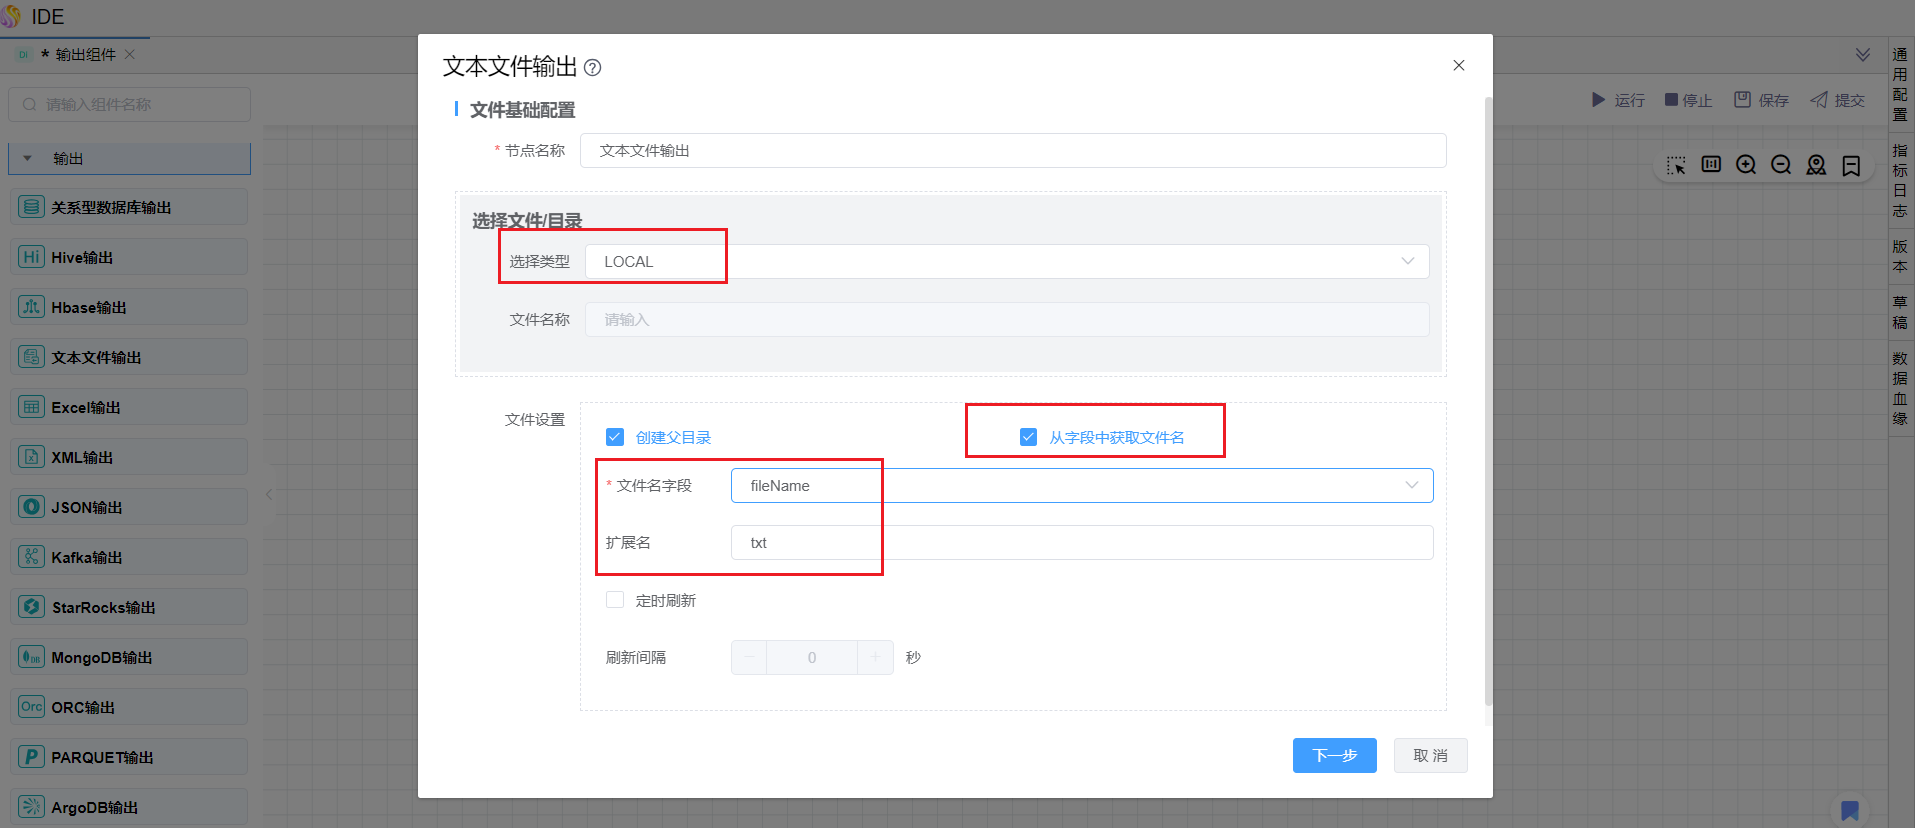The height and width of the screenshot is (828, 1915).
Task: Click the save 保存 disk icon
Action: (x=1743, y=100)
